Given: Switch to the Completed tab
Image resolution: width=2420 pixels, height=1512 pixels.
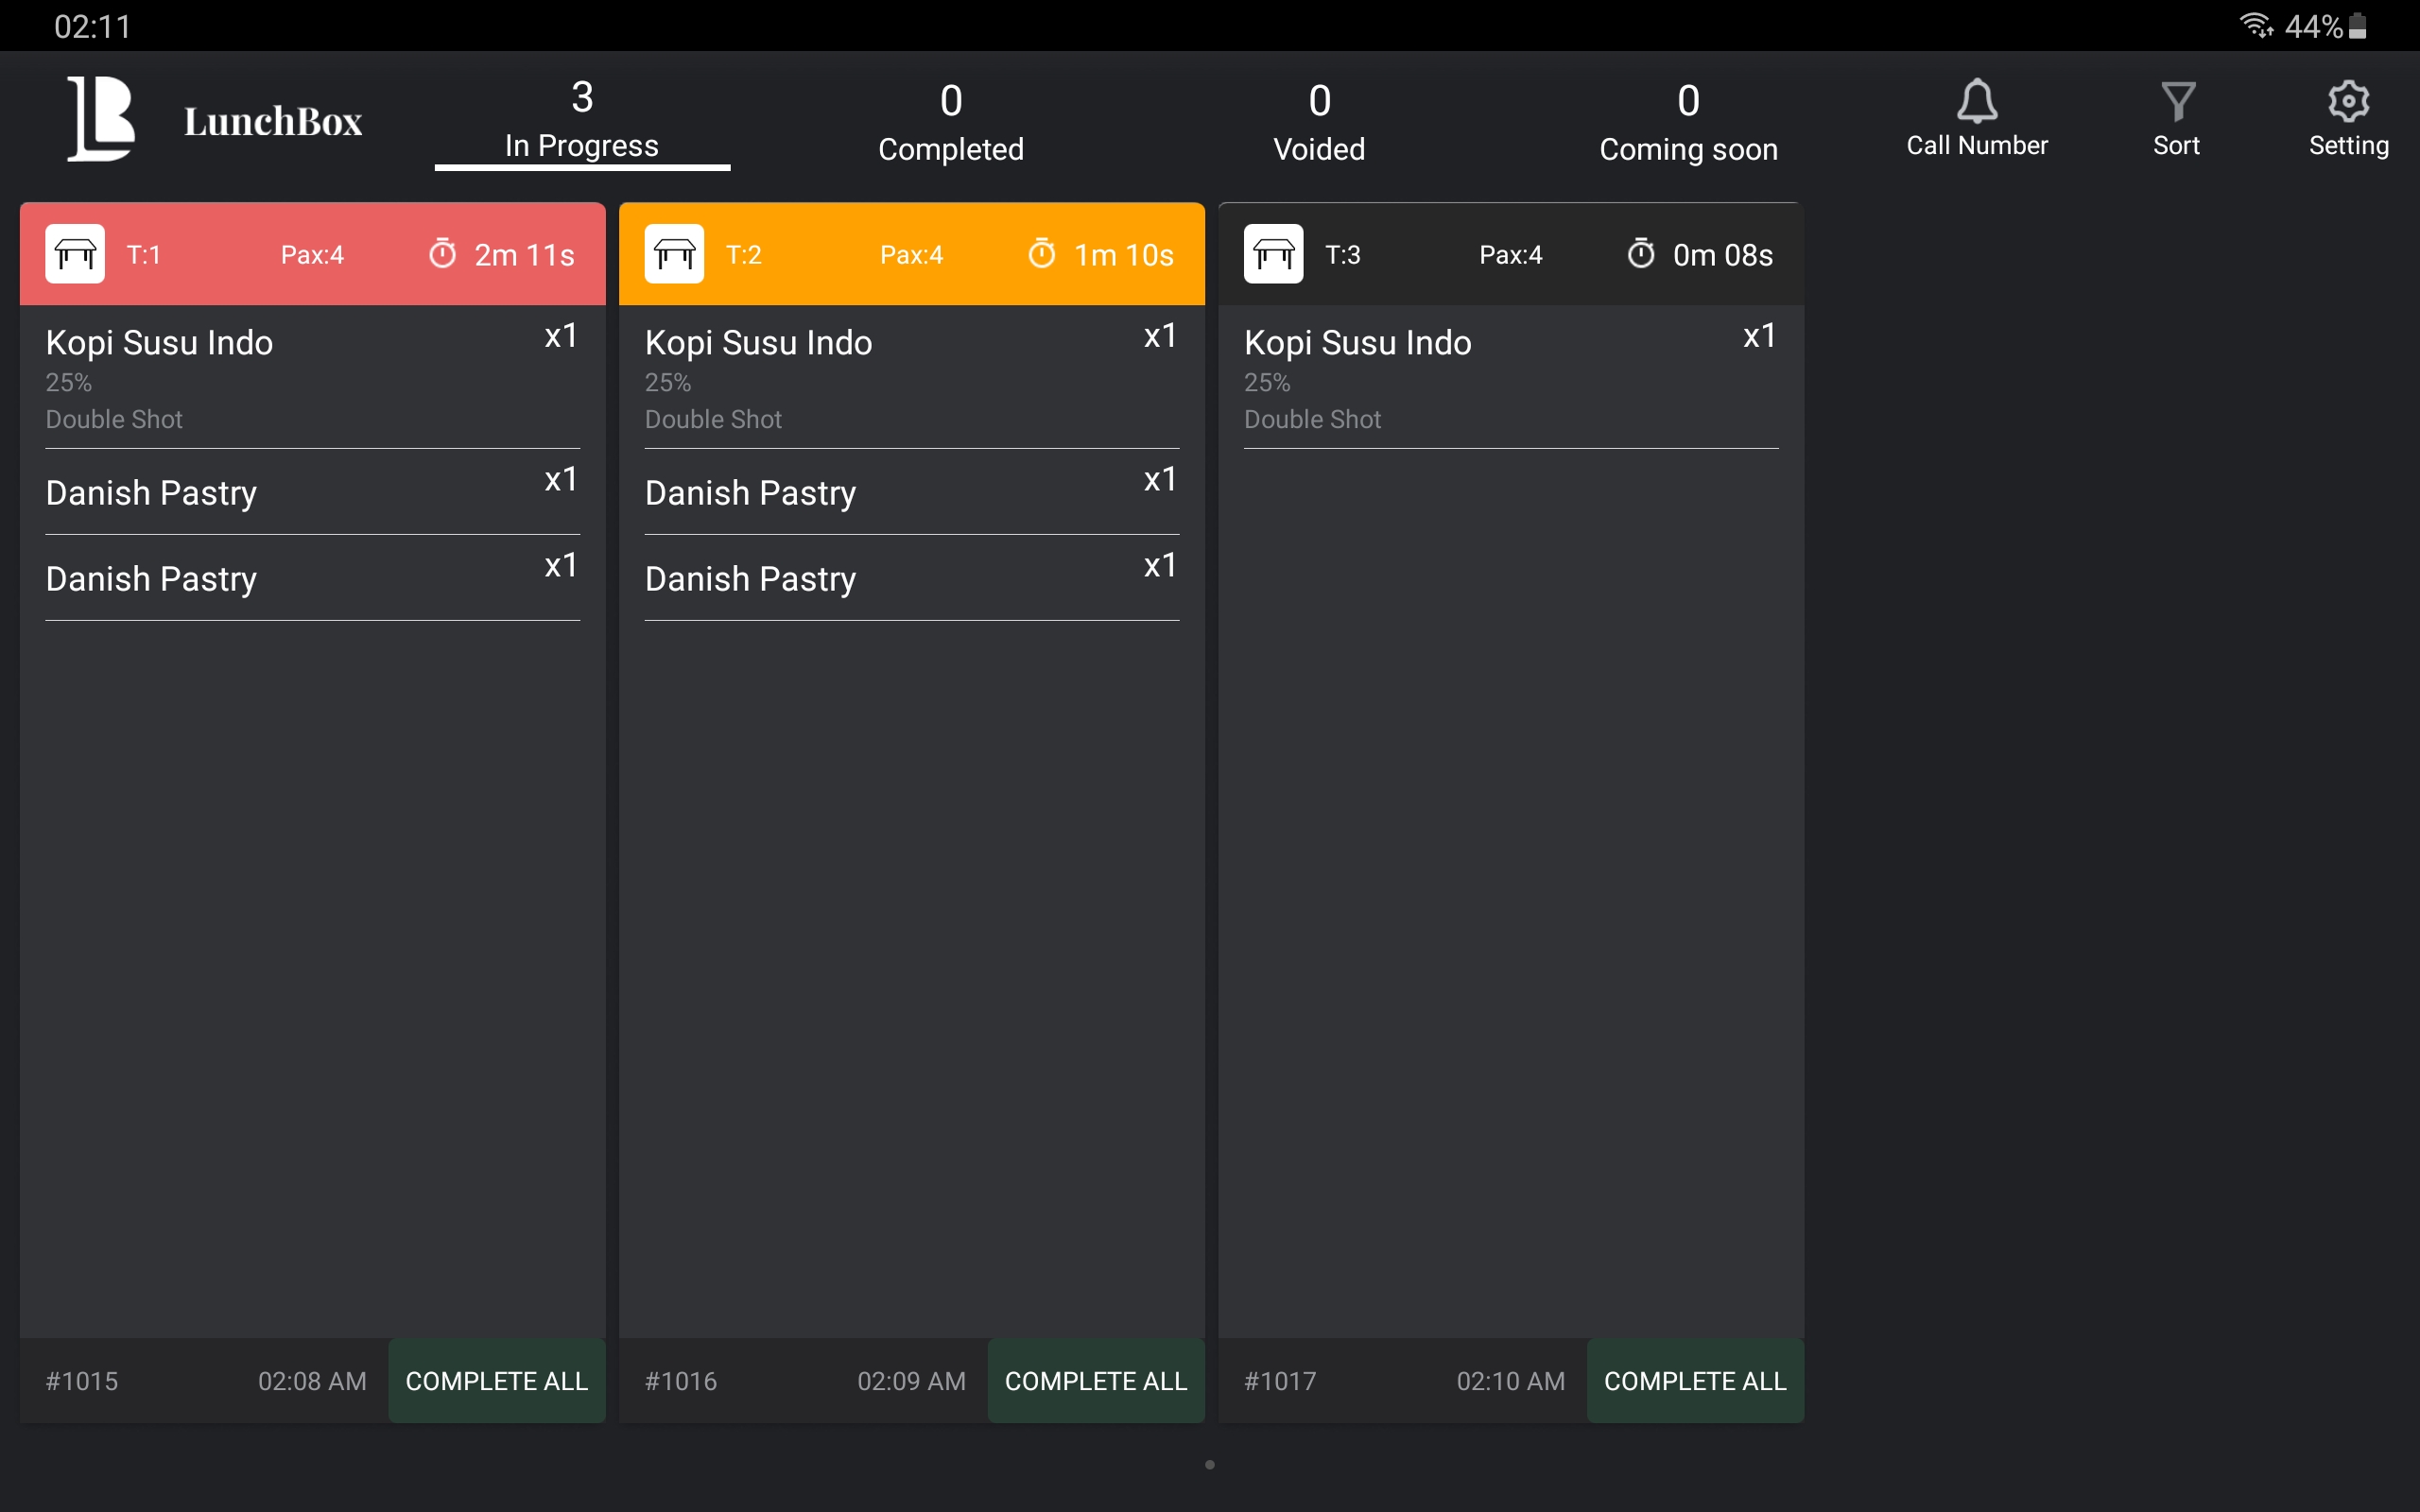Looking at the screenshot, I should tap(950, 122).
